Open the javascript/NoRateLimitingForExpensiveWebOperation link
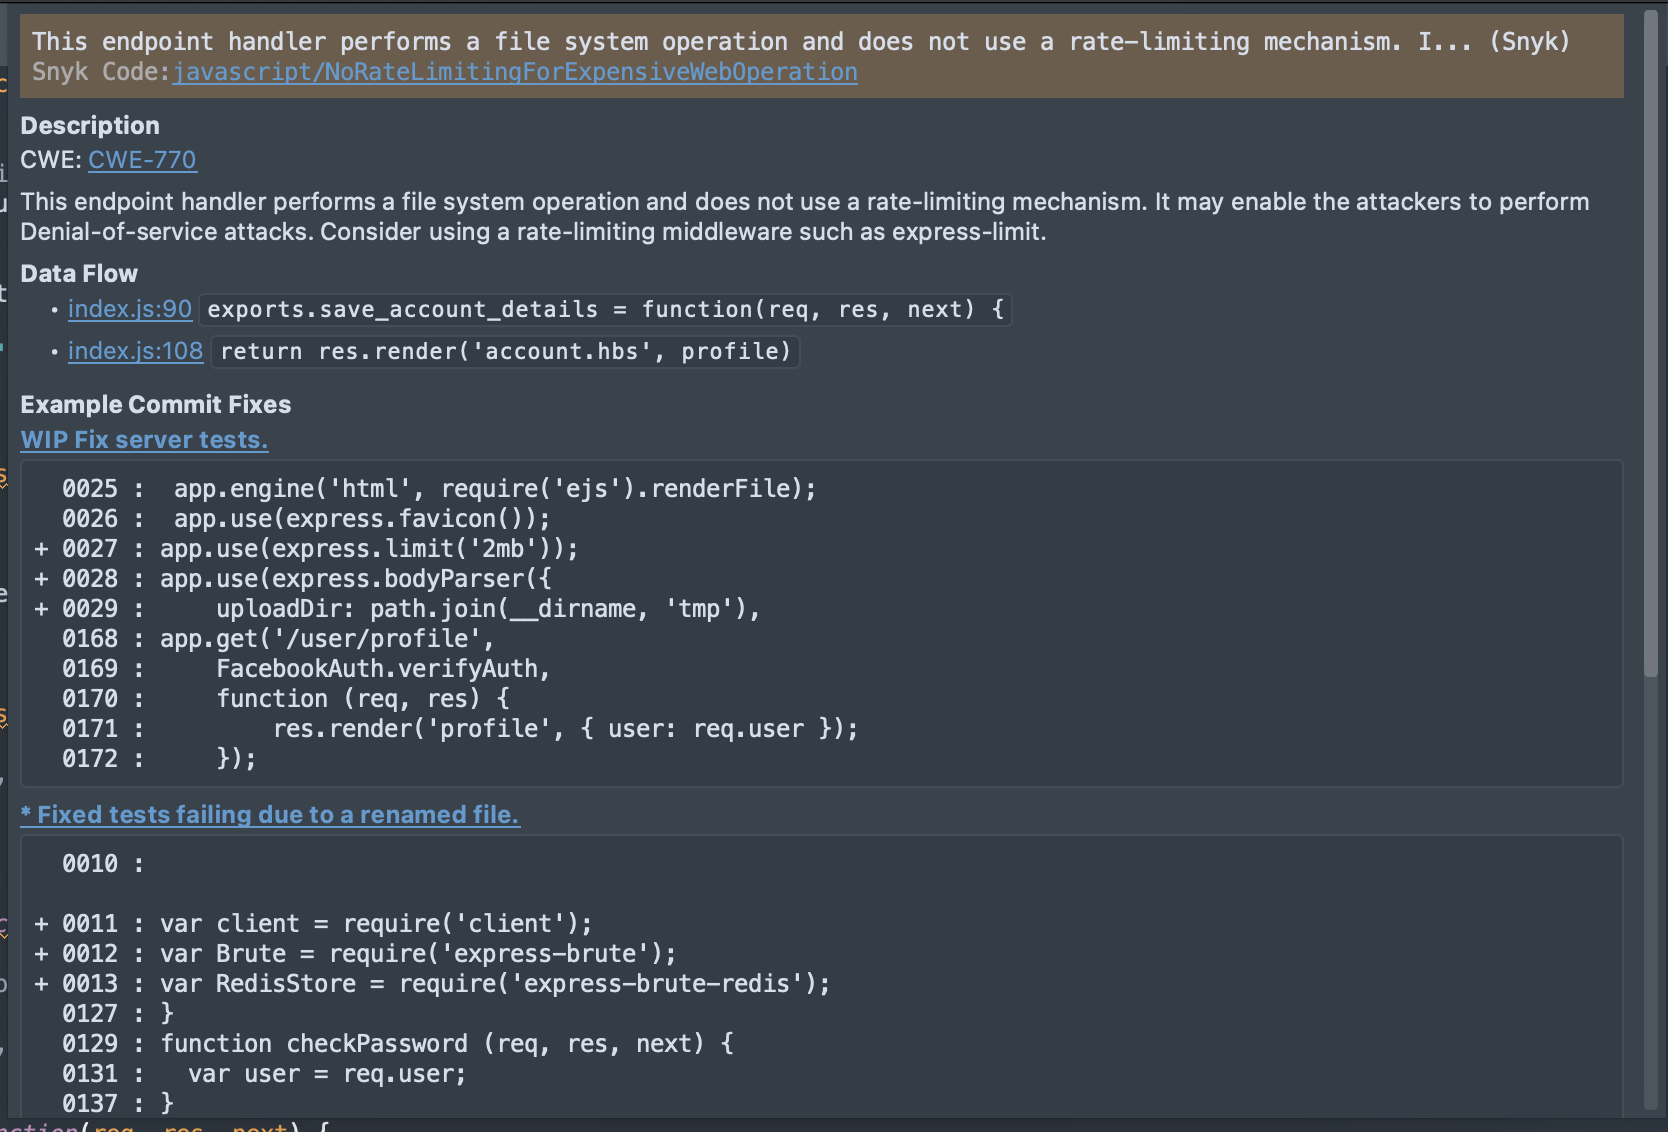 coord(515,72)
